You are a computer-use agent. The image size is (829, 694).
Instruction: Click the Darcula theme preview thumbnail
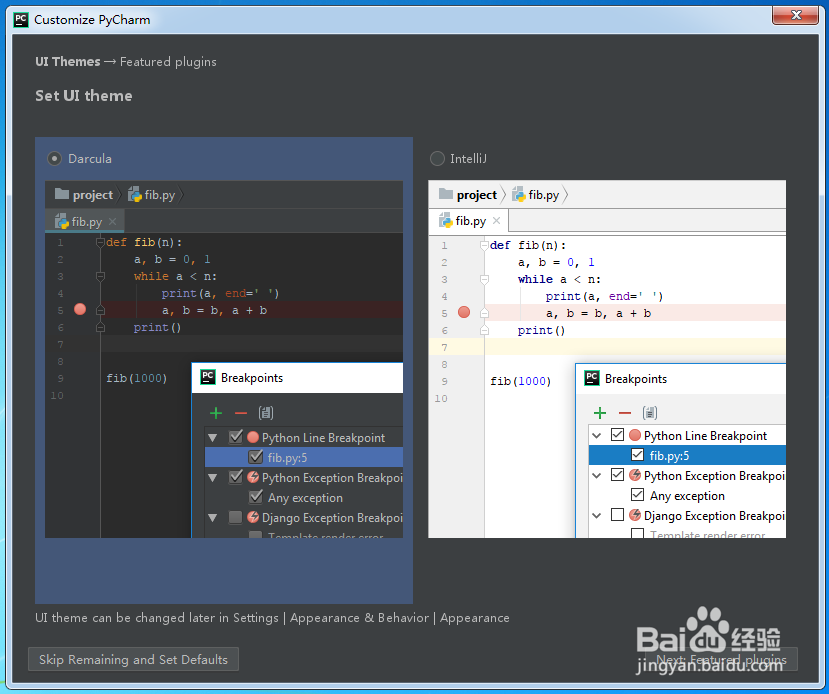pos(224,359)
